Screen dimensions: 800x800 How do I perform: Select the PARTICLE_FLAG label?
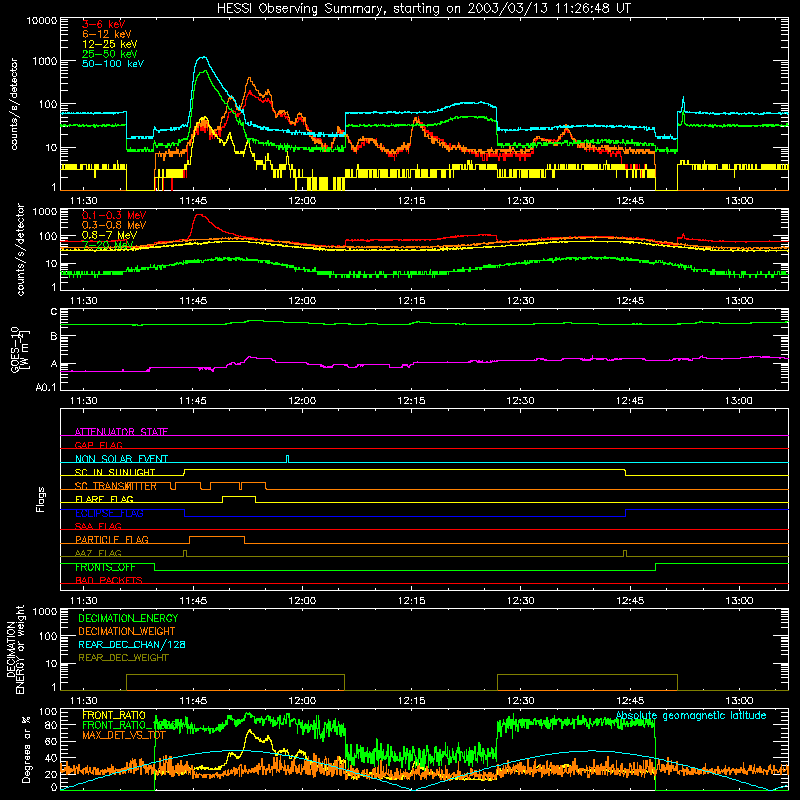(112, 539)
